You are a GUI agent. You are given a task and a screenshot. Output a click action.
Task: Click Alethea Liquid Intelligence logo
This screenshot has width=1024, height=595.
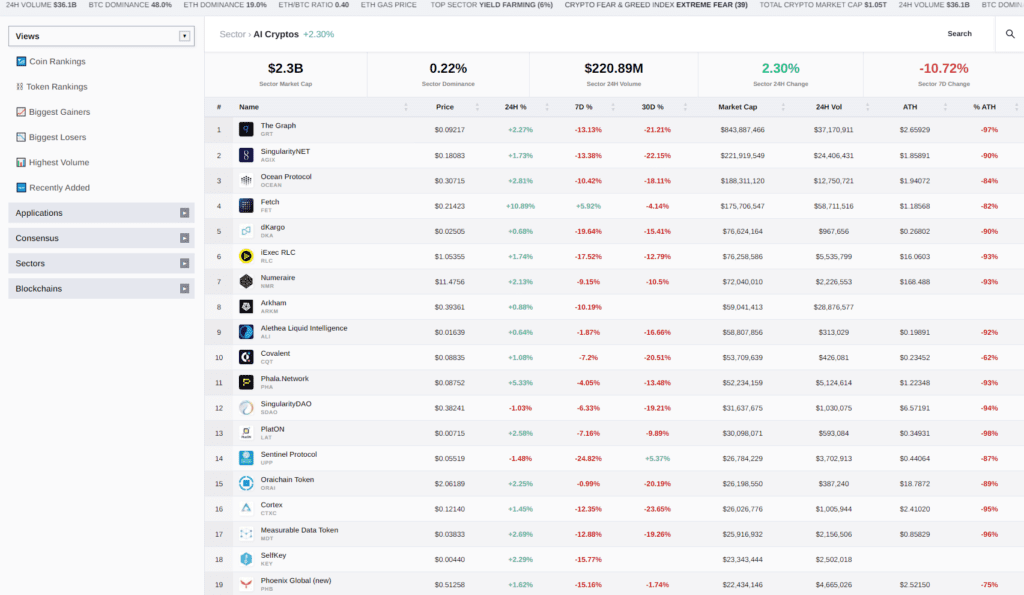(x=246, y=332)
